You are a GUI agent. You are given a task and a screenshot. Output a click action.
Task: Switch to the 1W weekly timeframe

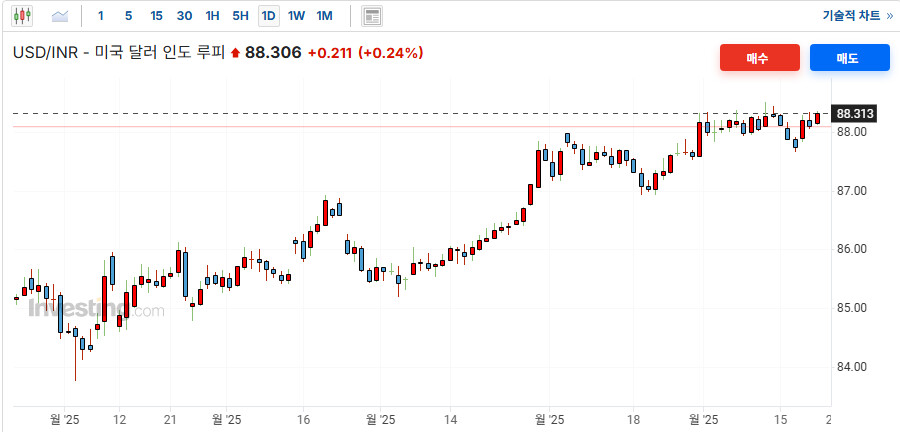[x=296, y=16]
